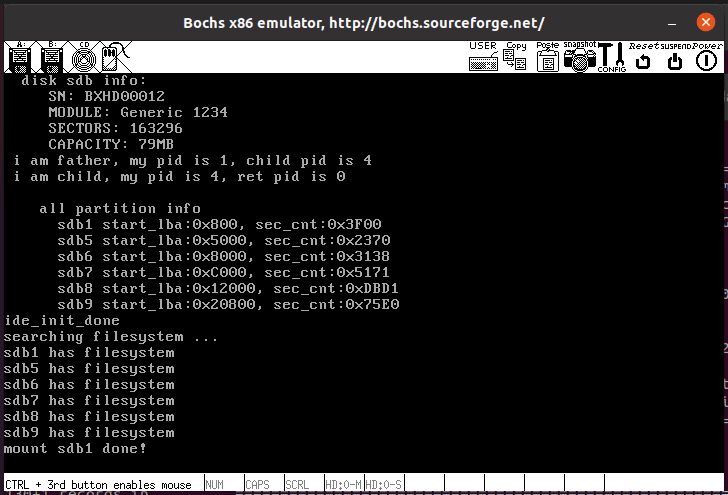This screenshot has width=728, height=495.
Task: Click the HD:0-M disk indicator
Action: (344, 484)
